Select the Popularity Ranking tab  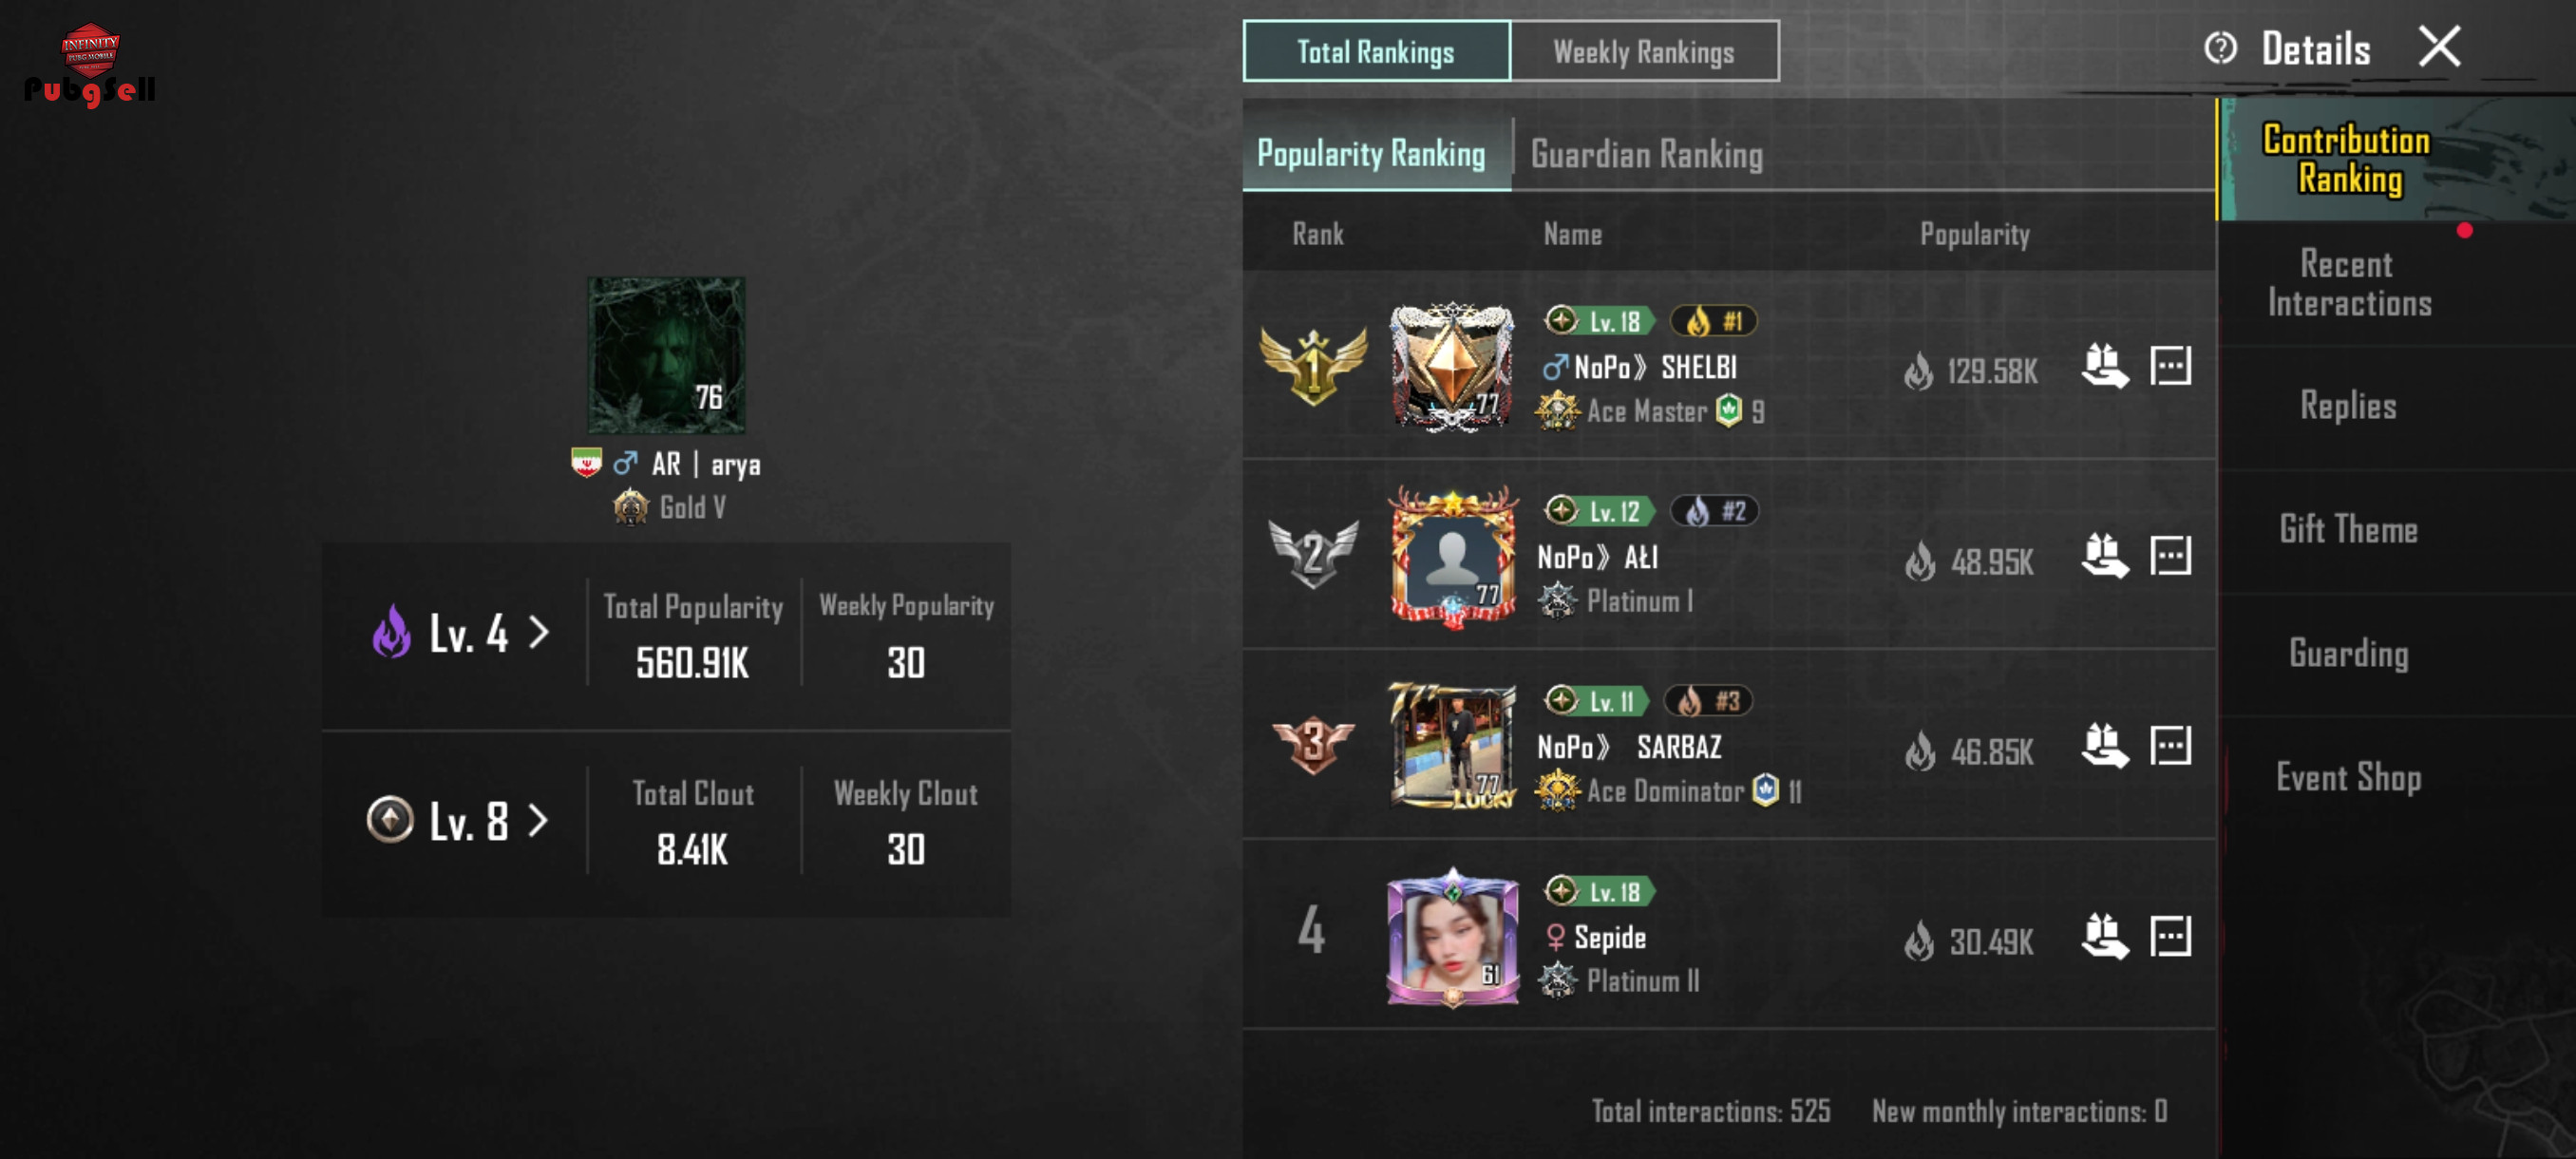[1371, 154]
